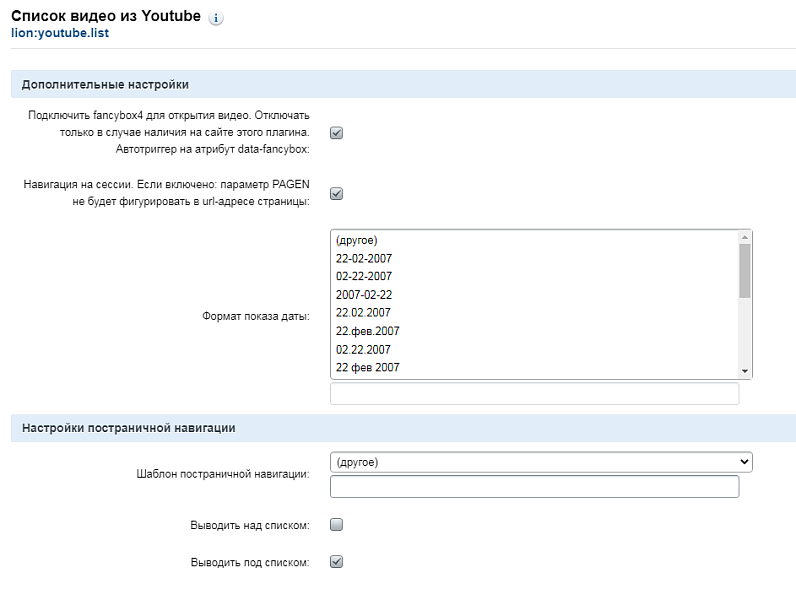This screenshot has width=796, height=600.
Task: Click the info icon beside the title
Action: tap(217, 19)
